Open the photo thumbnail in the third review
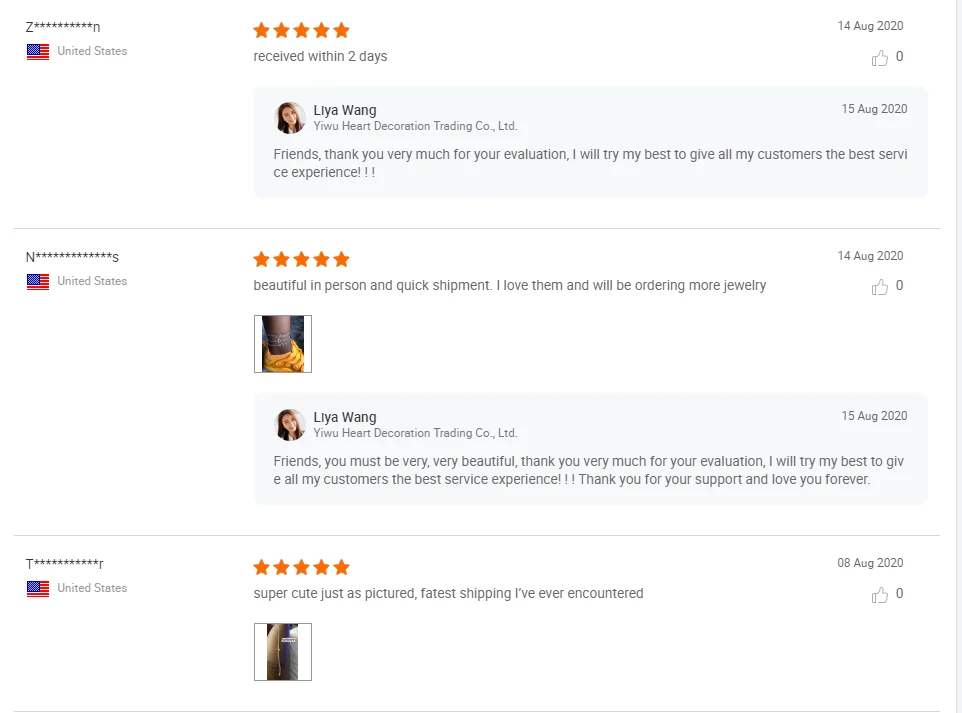962x713 pixels. tap(283, 652)
